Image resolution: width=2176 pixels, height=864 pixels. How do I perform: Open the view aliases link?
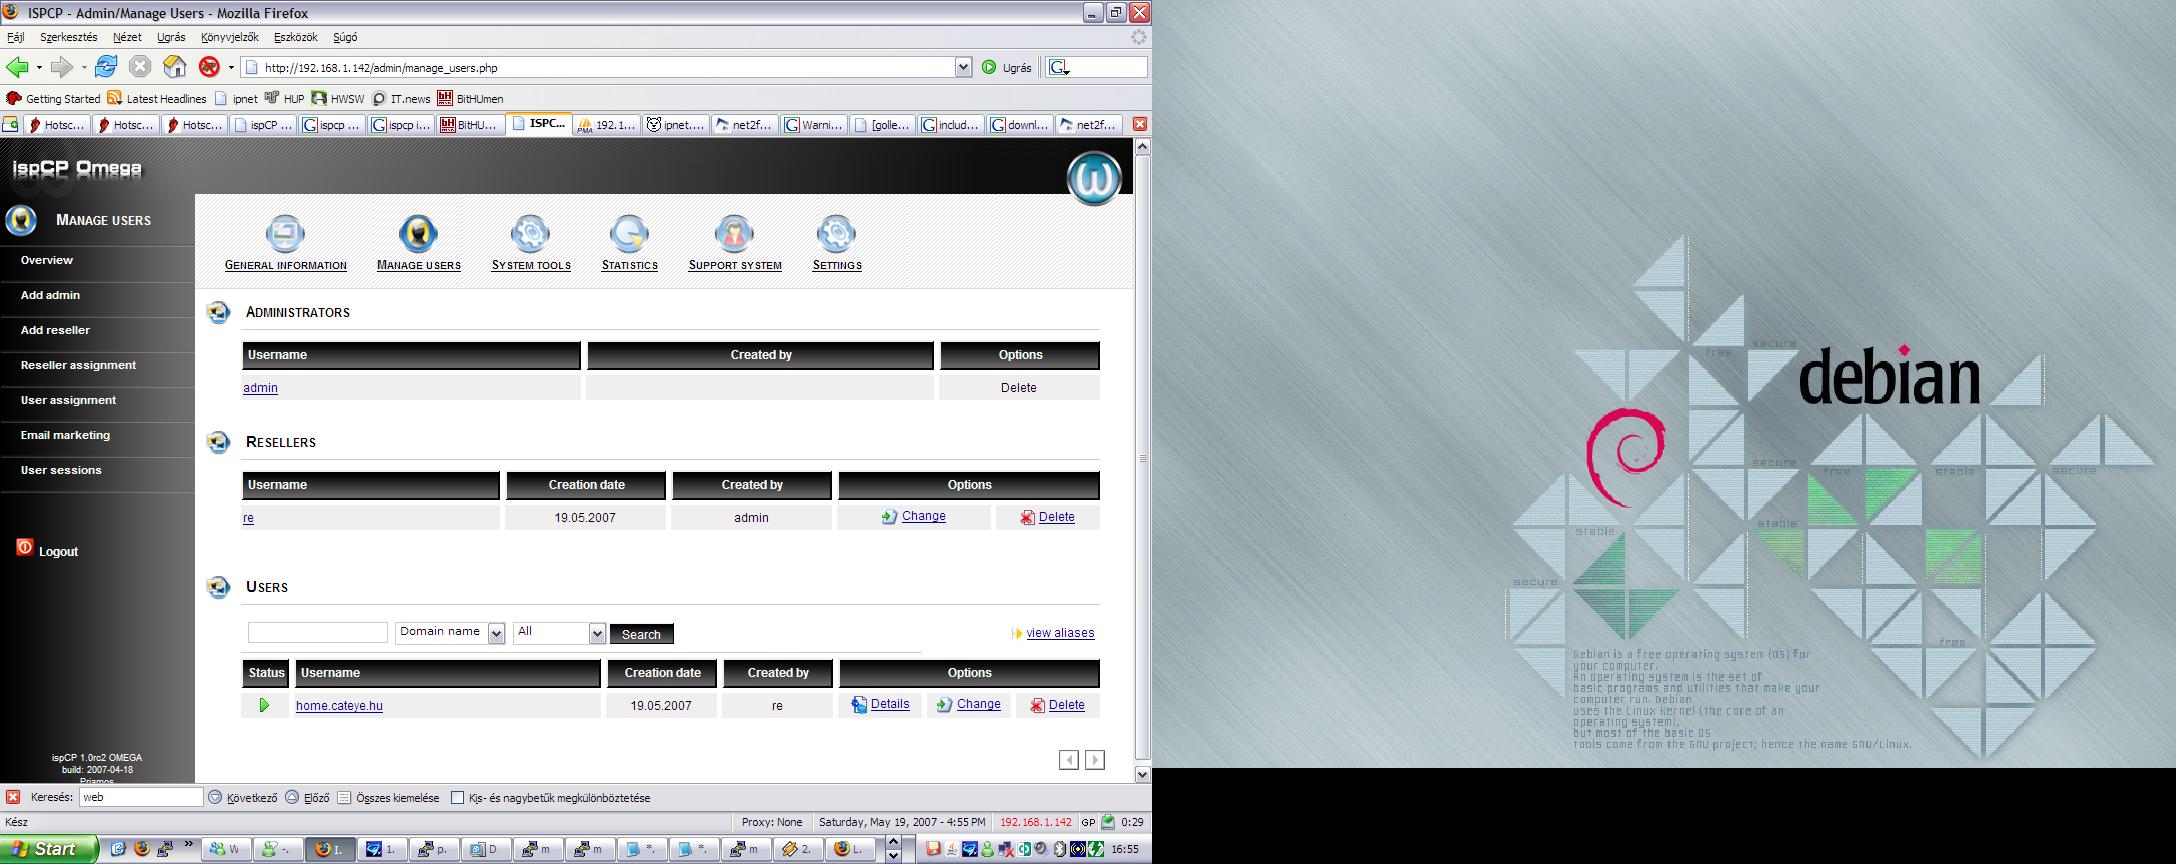1060,633
